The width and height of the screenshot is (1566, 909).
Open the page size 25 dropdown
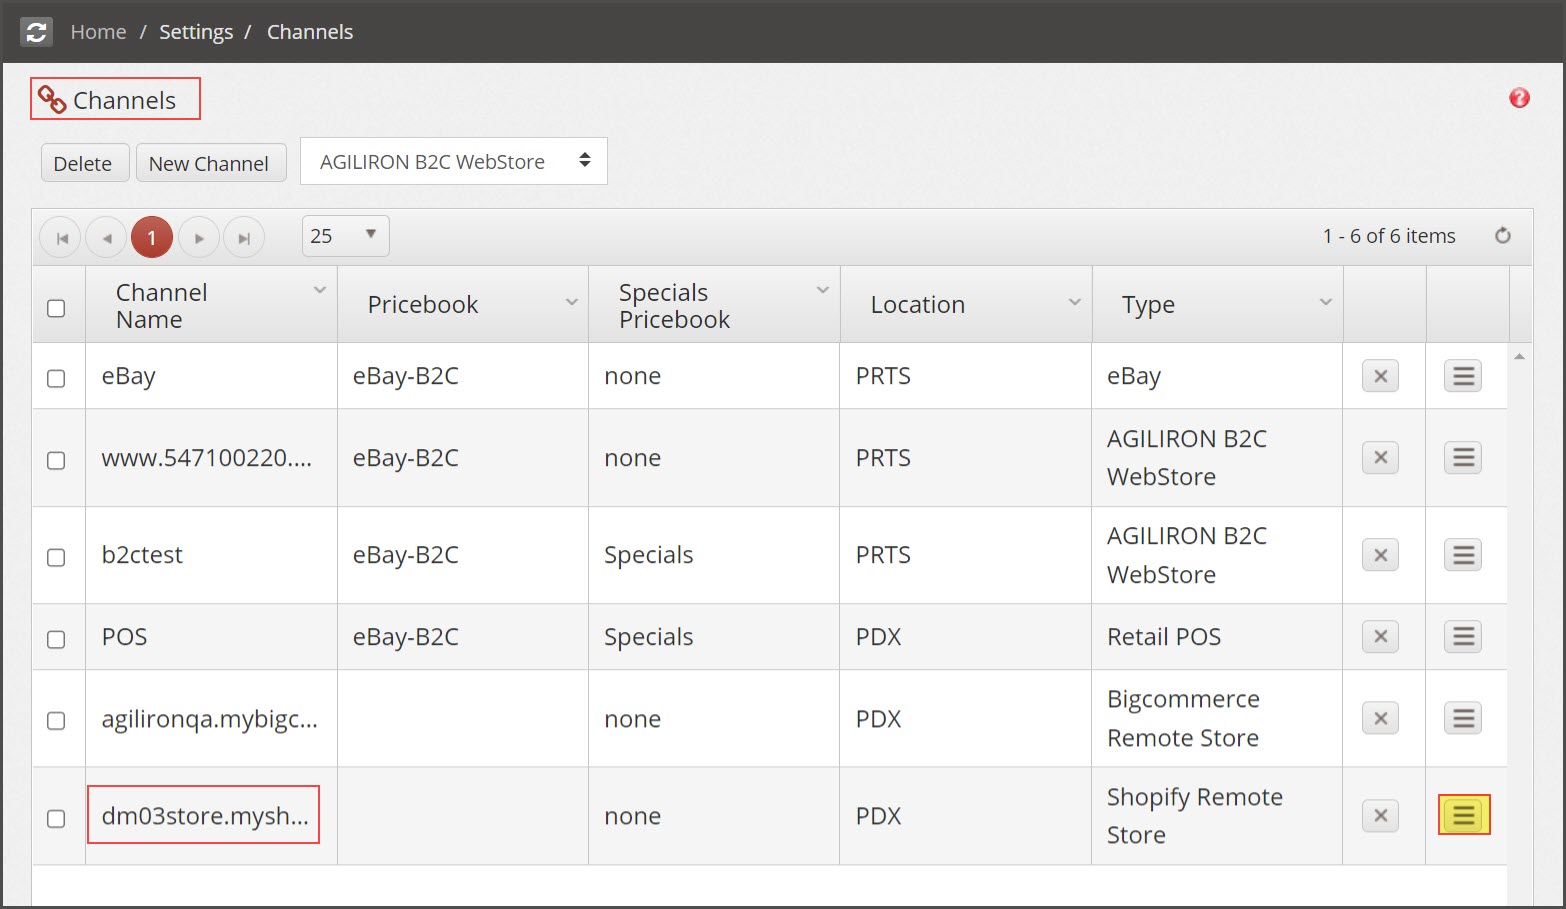tap(345, 236)
